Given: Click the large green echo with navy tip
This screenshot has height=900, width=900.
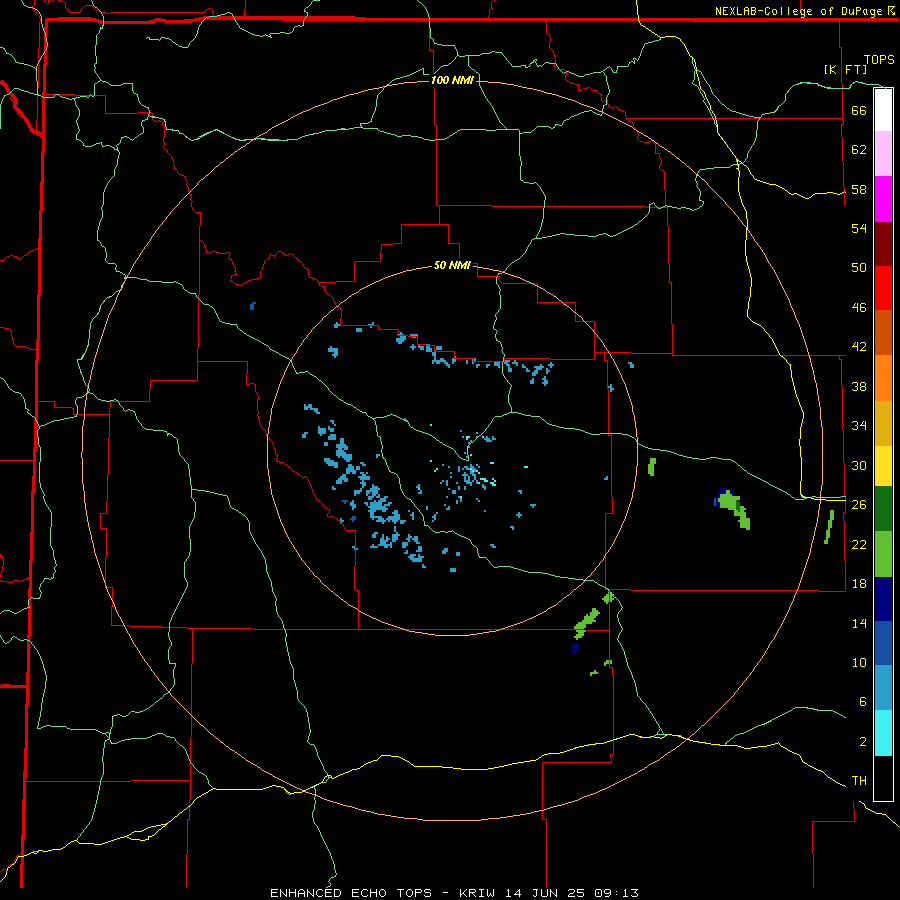Looking at the screenshot, I should click(732, 508).
